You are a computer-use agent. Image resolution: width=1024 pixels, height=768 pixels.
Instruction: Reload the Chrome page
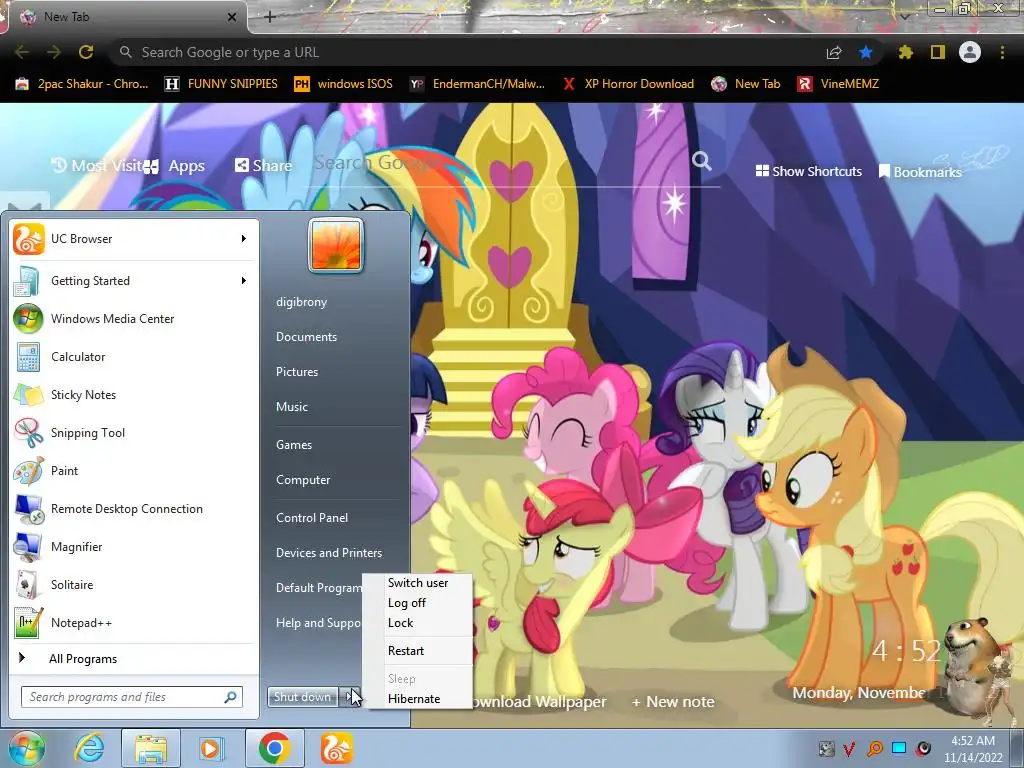(x=86, y=52)
